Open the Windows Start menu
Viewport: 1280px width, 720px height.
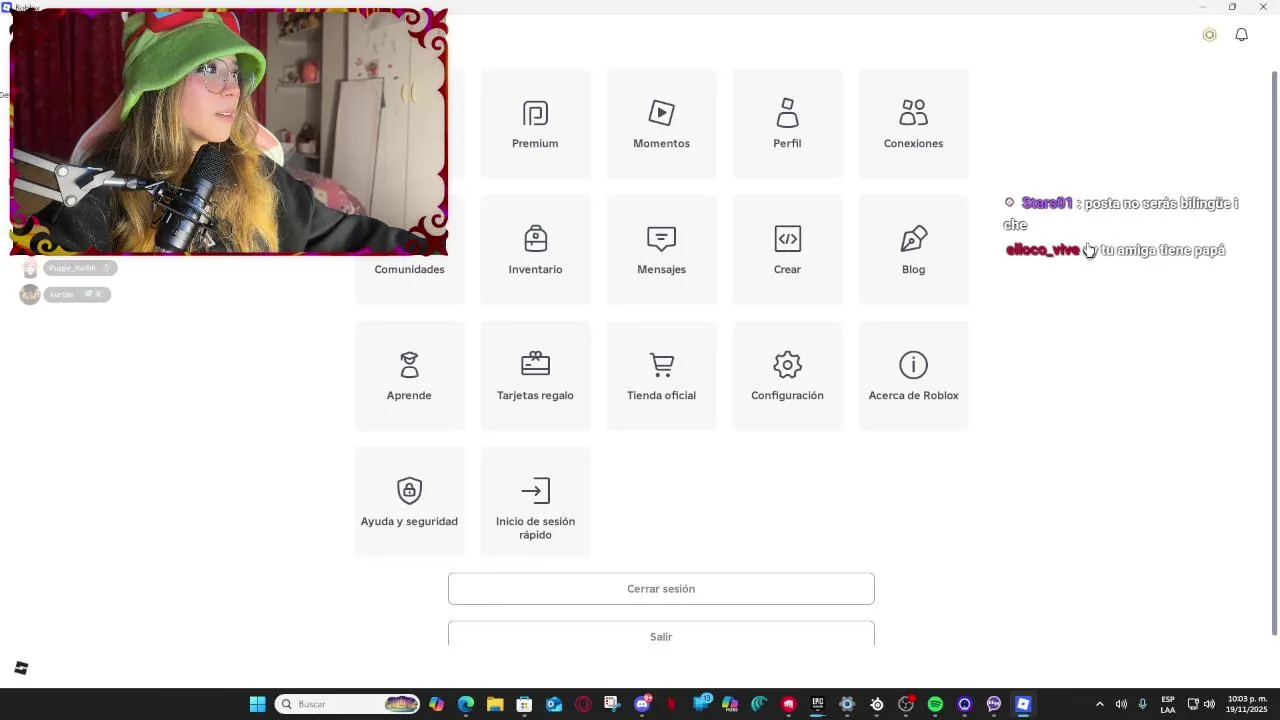click(257, 704)
